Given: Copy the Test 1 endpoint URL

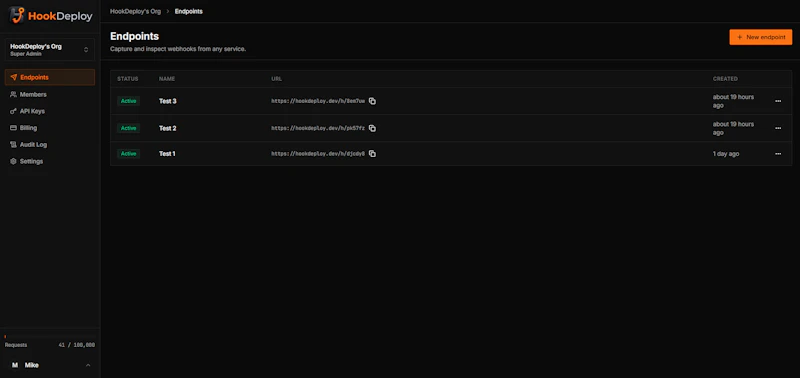Looking at the screenshot, I should click(372, 154).
